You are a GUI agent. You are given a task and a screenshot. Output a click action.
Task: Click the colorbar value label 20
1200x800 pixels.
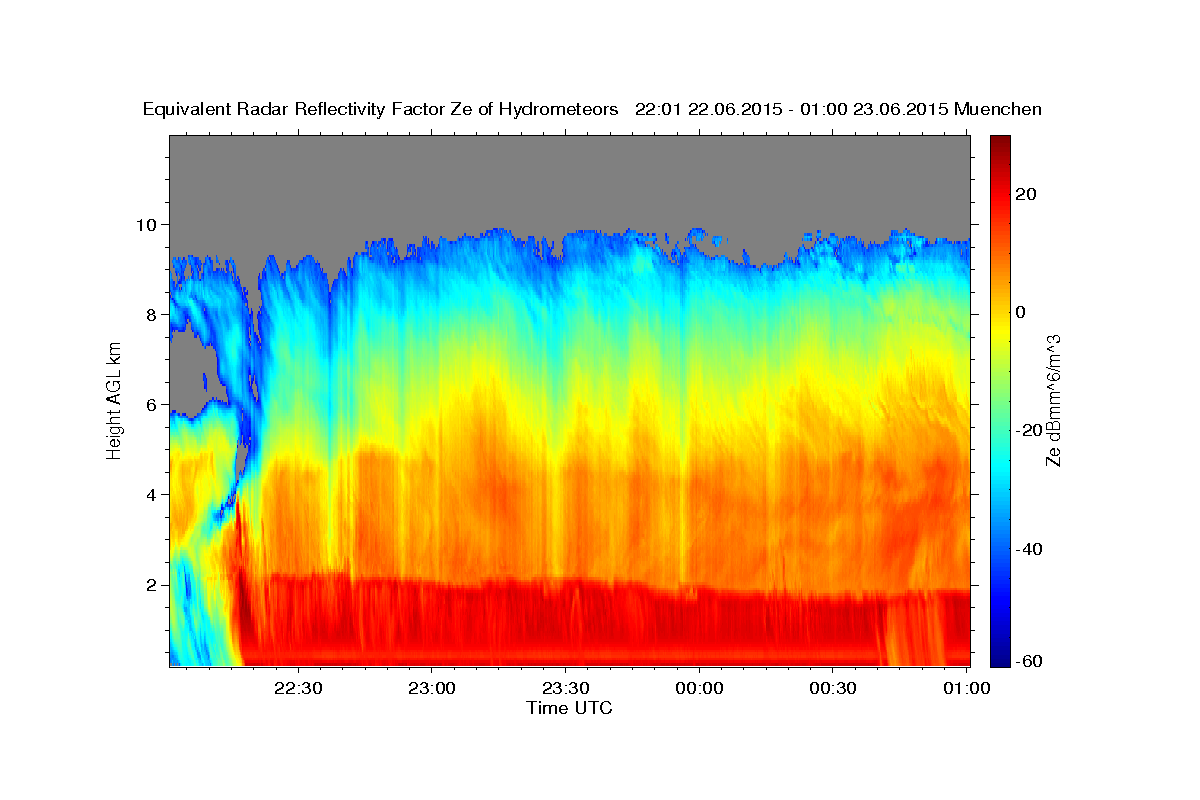1026,194
